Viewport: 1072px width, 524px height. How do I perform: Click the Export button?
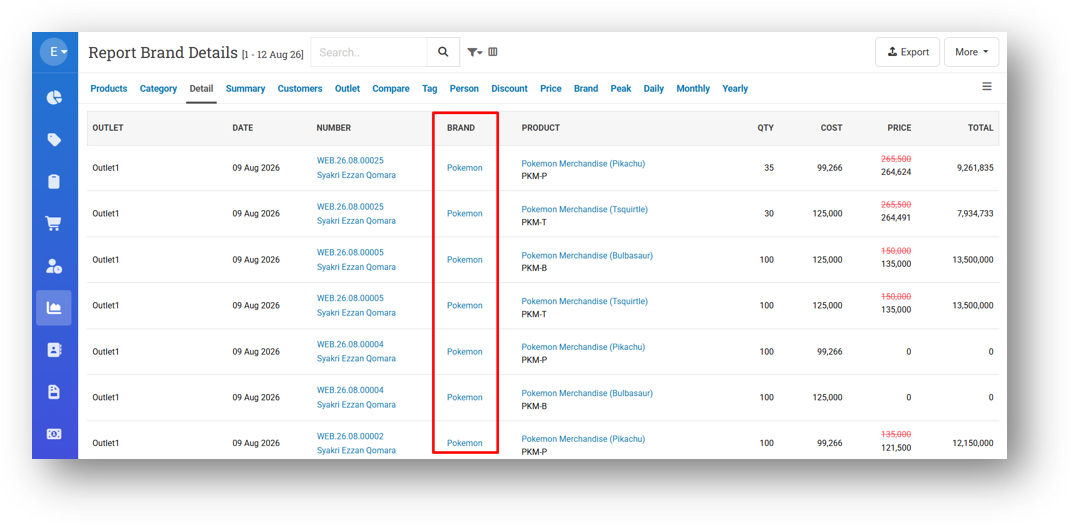point(907,52)
